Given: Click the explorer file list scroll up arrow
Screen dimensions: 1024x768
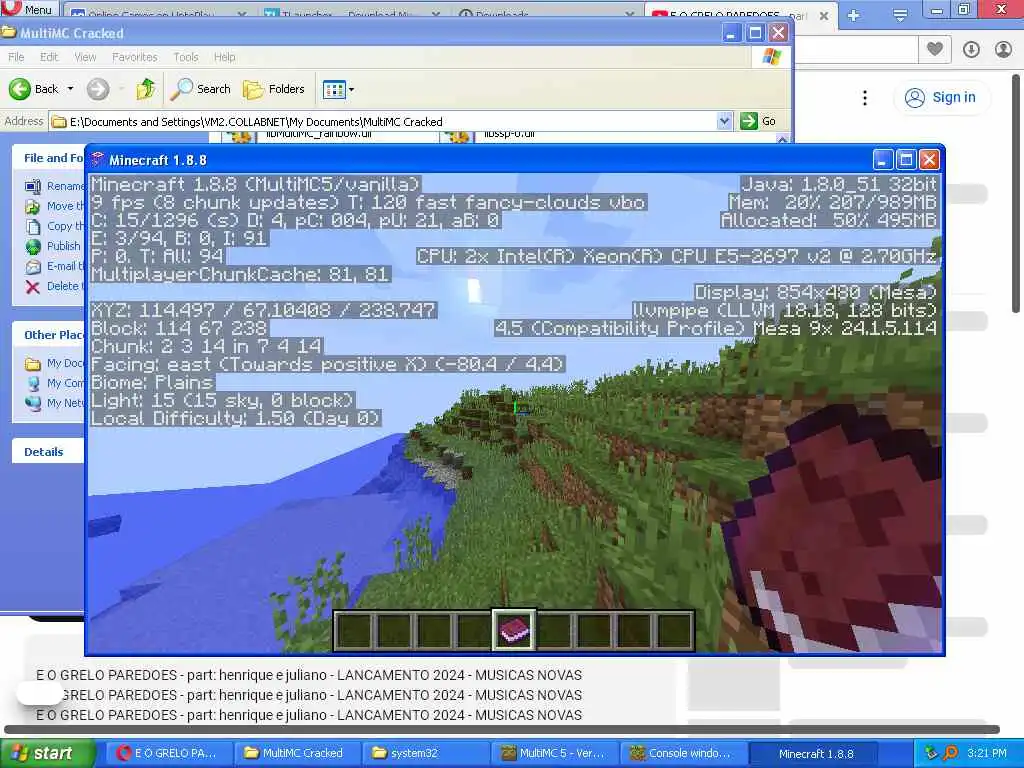Looking at the screenshot, I should pos(782,138).
